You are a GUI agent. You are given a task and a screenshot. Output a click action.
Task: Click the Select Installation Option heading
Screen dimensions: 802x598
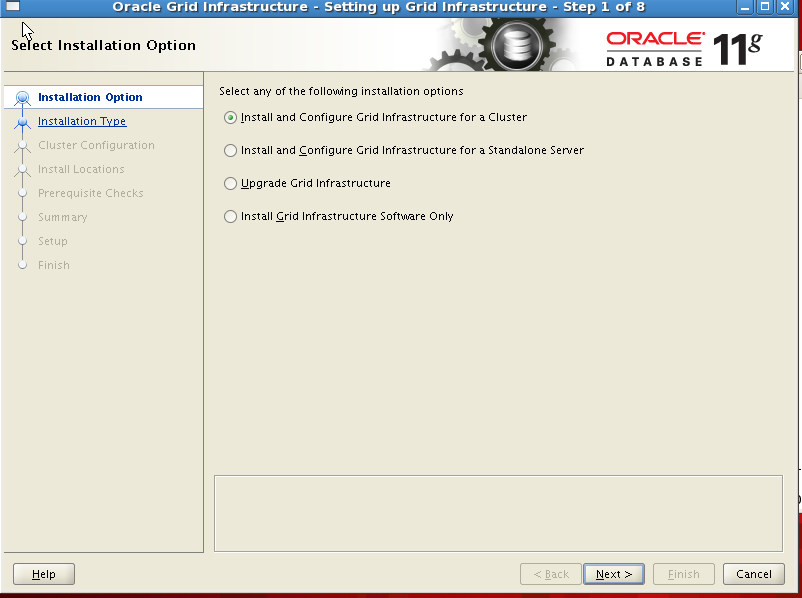[103, 46]
